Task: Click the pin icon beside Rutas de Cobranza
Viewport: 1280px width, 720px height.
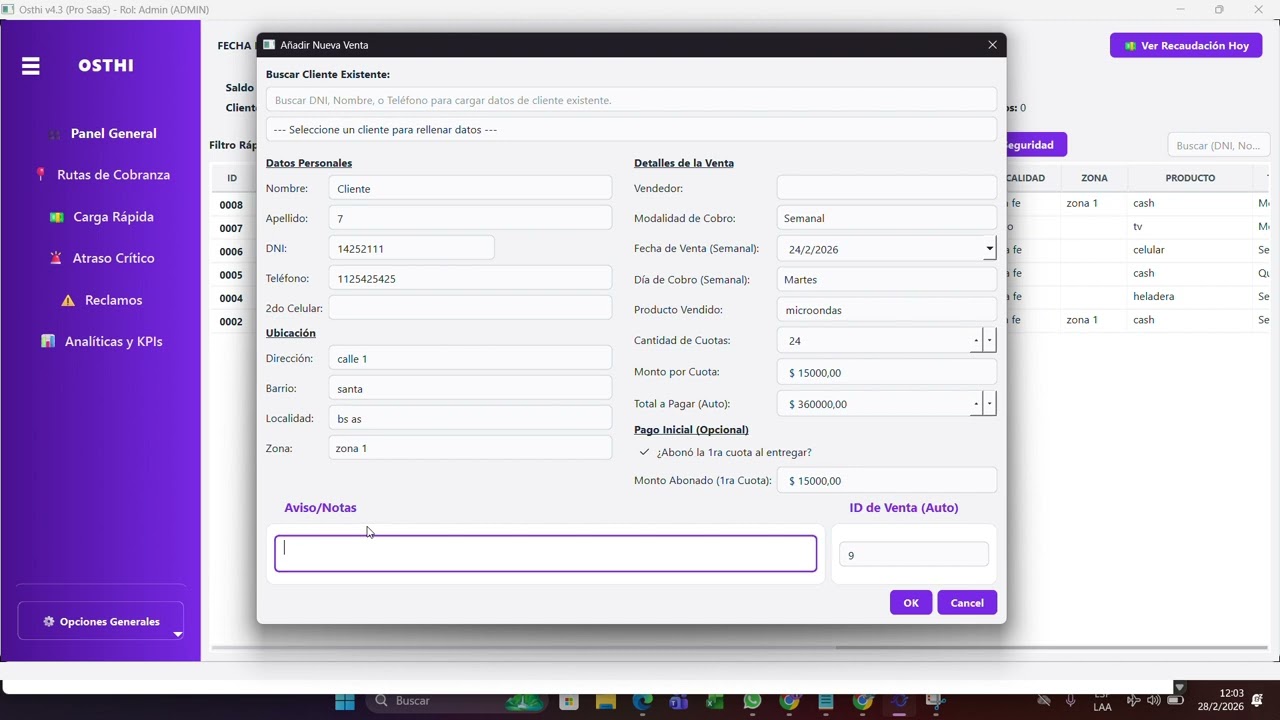Action: (41, 174)
